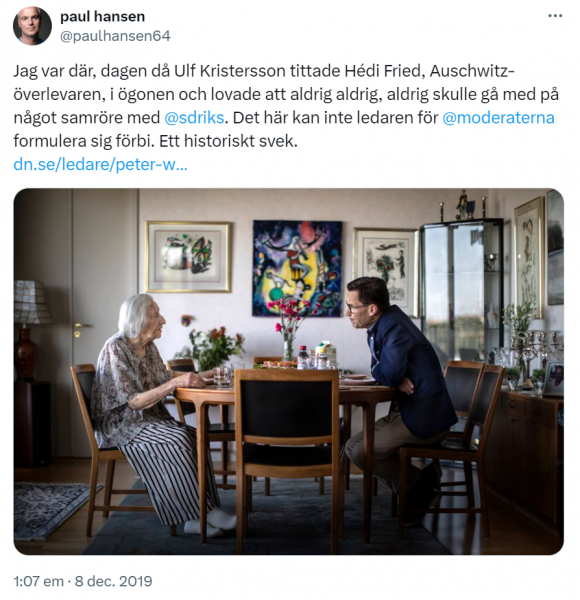Image resolution: width=580 pixels, height=600 pixels.
Task: Follow the dn.se/ledare/peter-w... link
Action: pyautogui.click(x=100, y=164)
